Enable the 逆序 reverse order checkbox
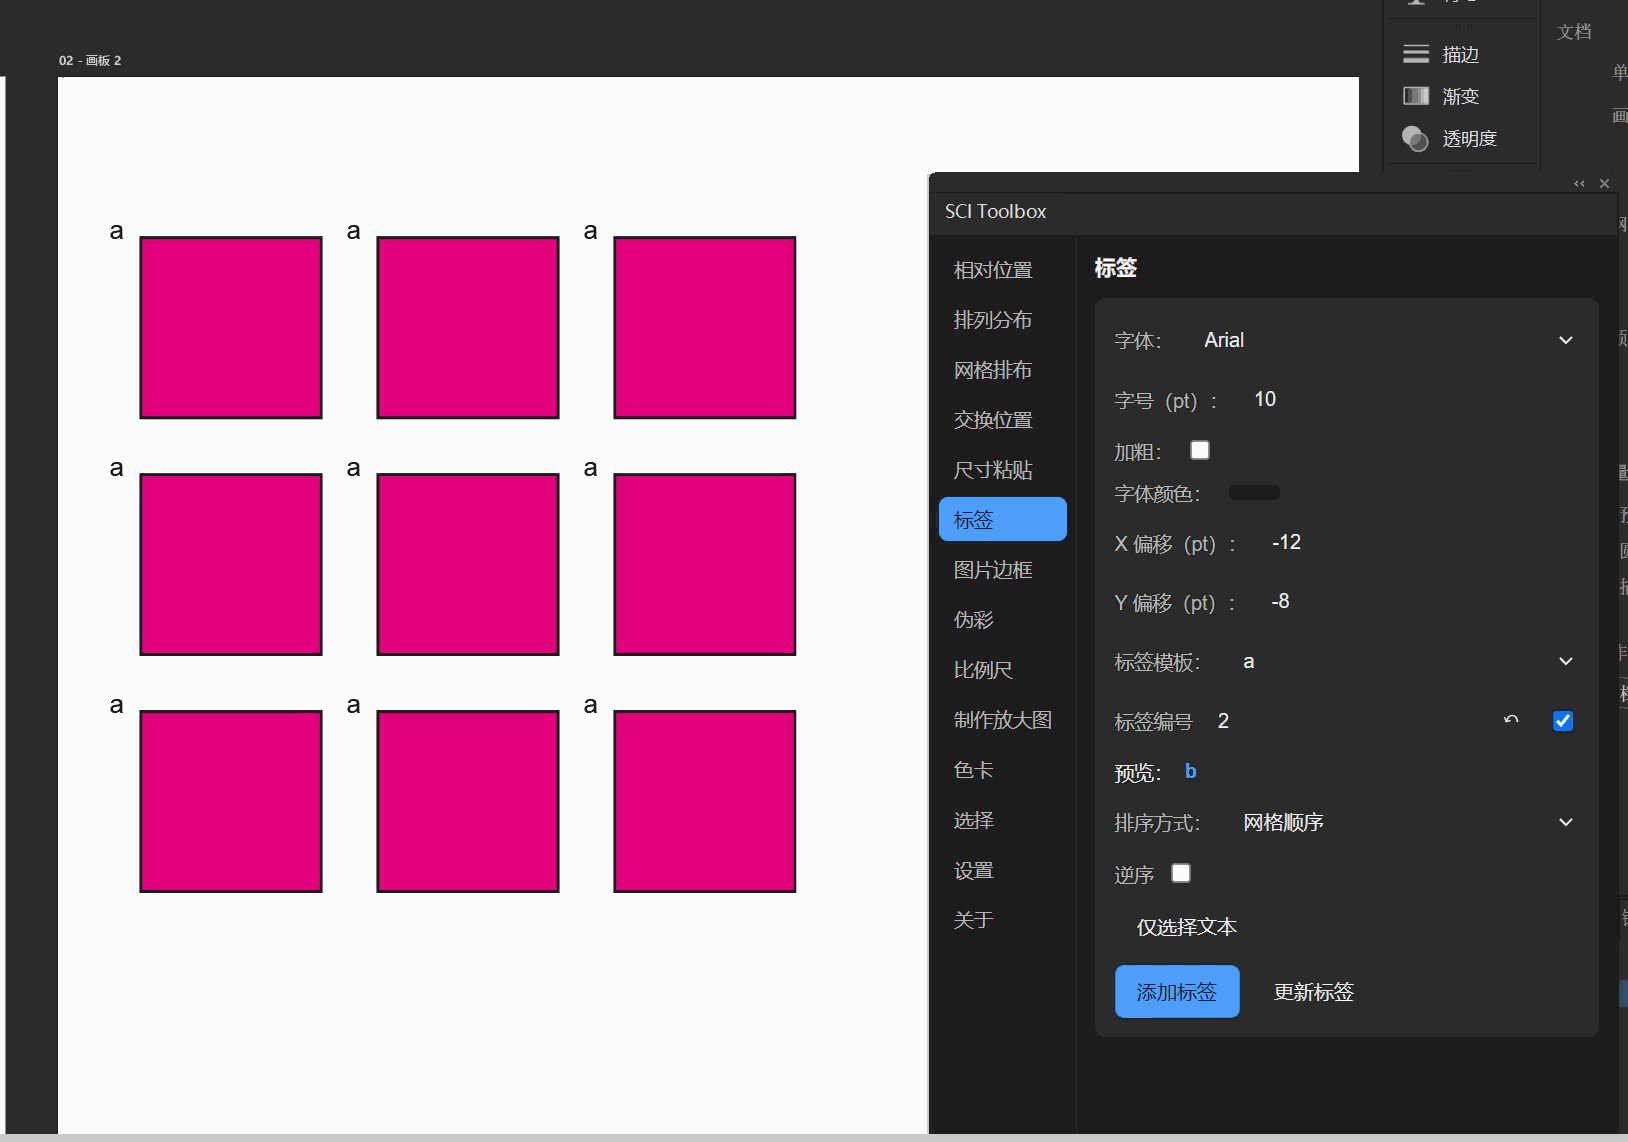 pos(1181,873)
